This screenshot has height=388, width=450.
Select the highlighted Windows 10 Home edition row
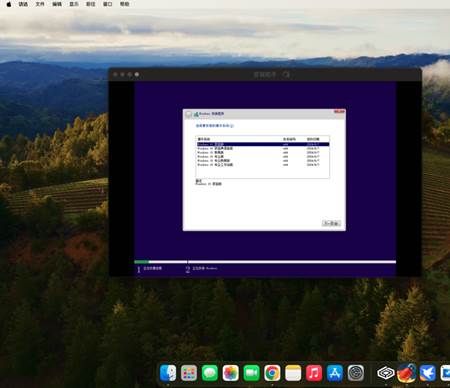(x=263, y=144)
